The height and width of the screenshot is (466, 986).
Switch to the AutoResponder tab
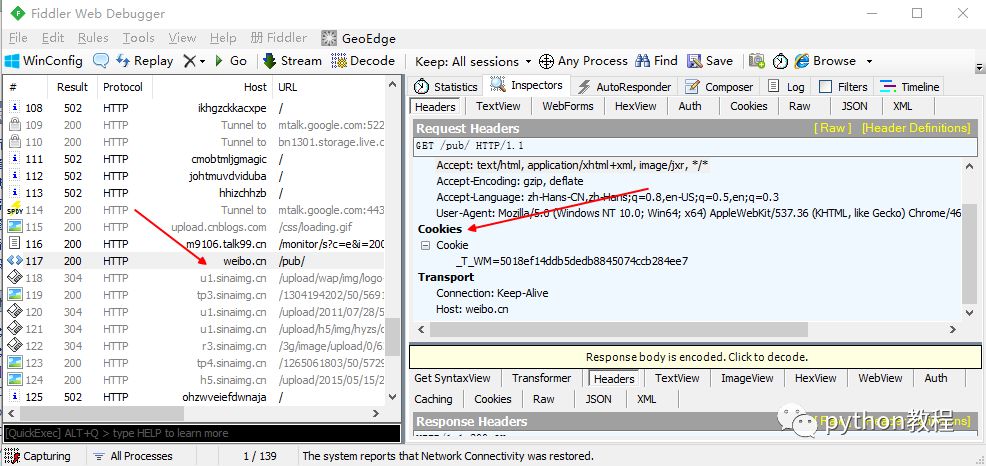pos(625,87)
